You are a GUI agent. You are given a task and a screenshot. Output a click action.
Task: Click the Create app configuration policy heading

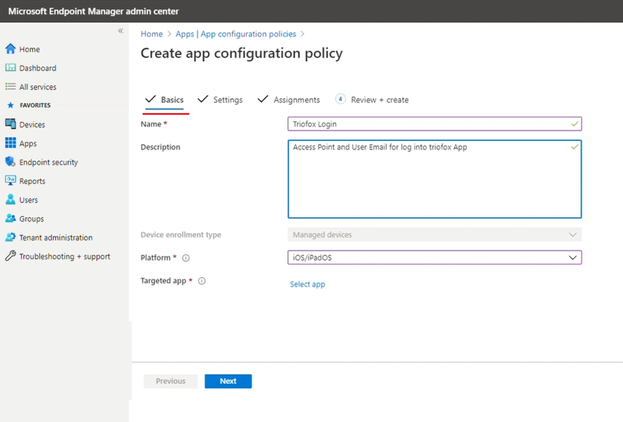click(x=242, y=53)
